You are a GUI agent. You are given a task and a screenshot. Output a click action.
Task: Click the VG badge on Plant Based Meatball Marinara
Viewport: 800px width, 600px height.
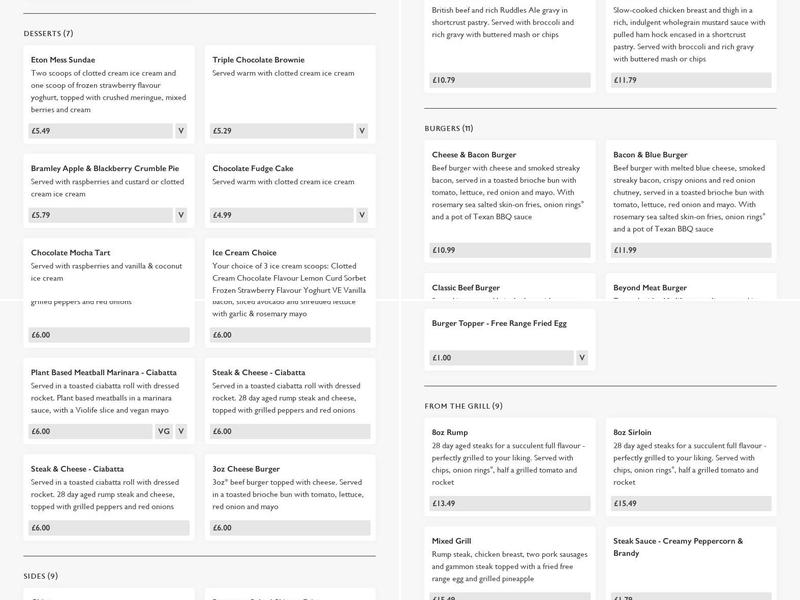point(164,431)
